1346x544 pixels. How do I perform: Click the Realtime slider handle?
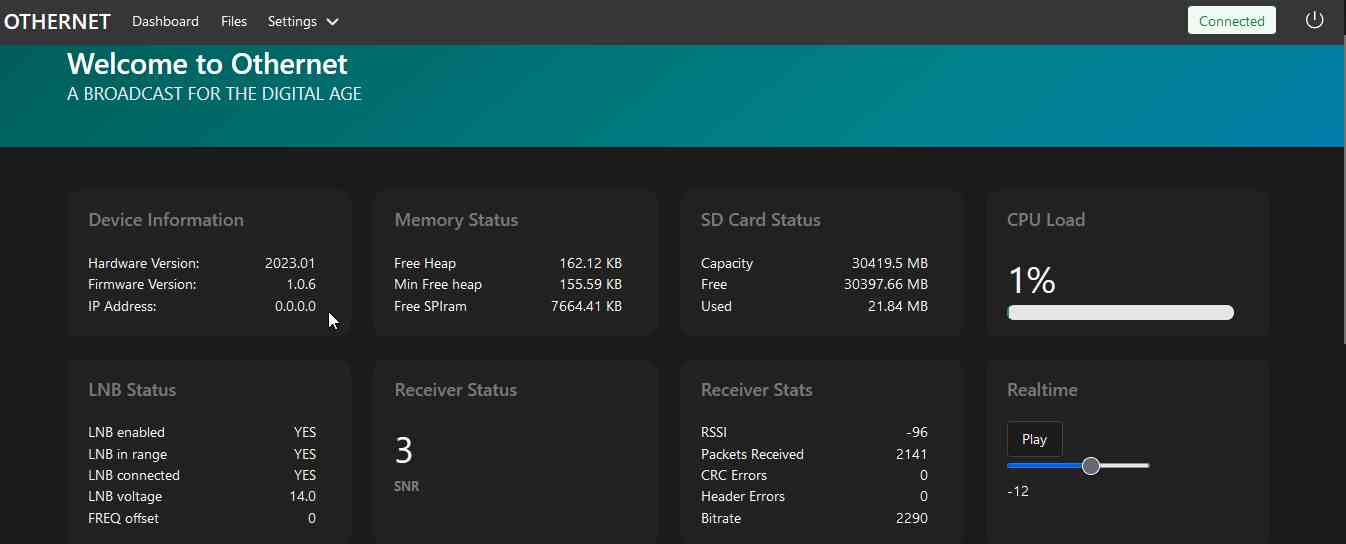tap(1091, 466)
